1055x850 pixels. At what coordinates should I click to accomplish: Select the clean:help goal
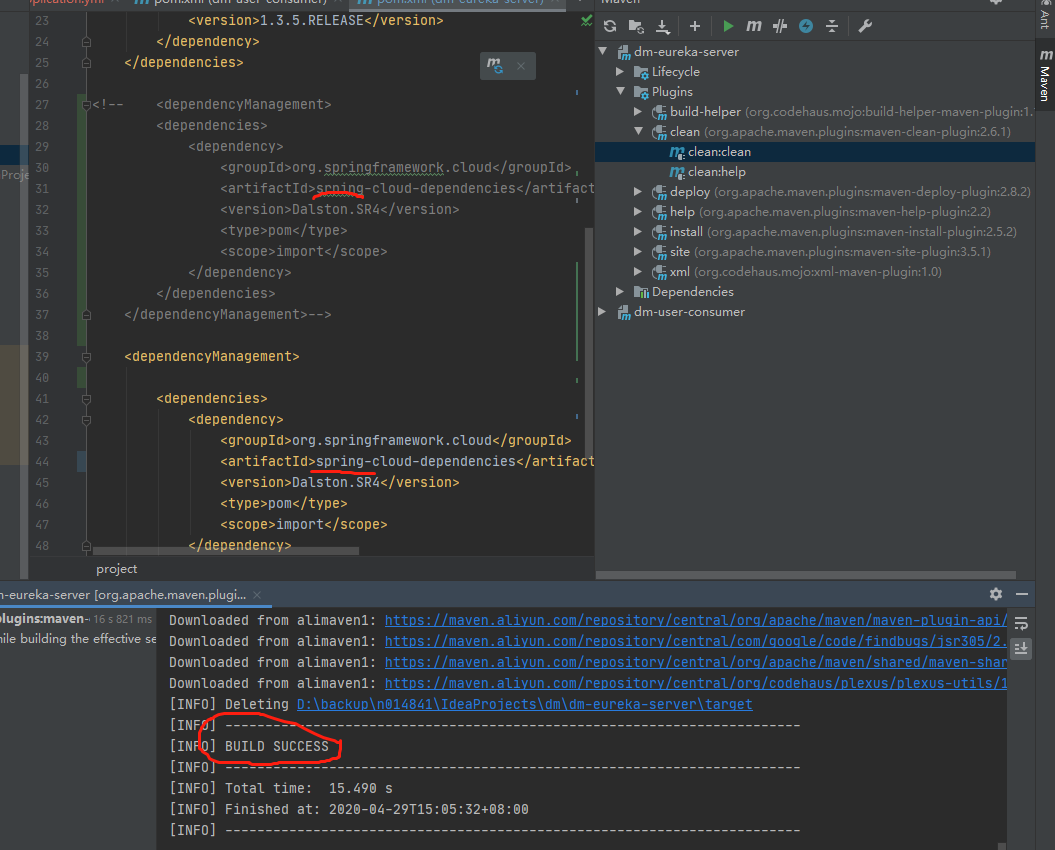(717, 172)
